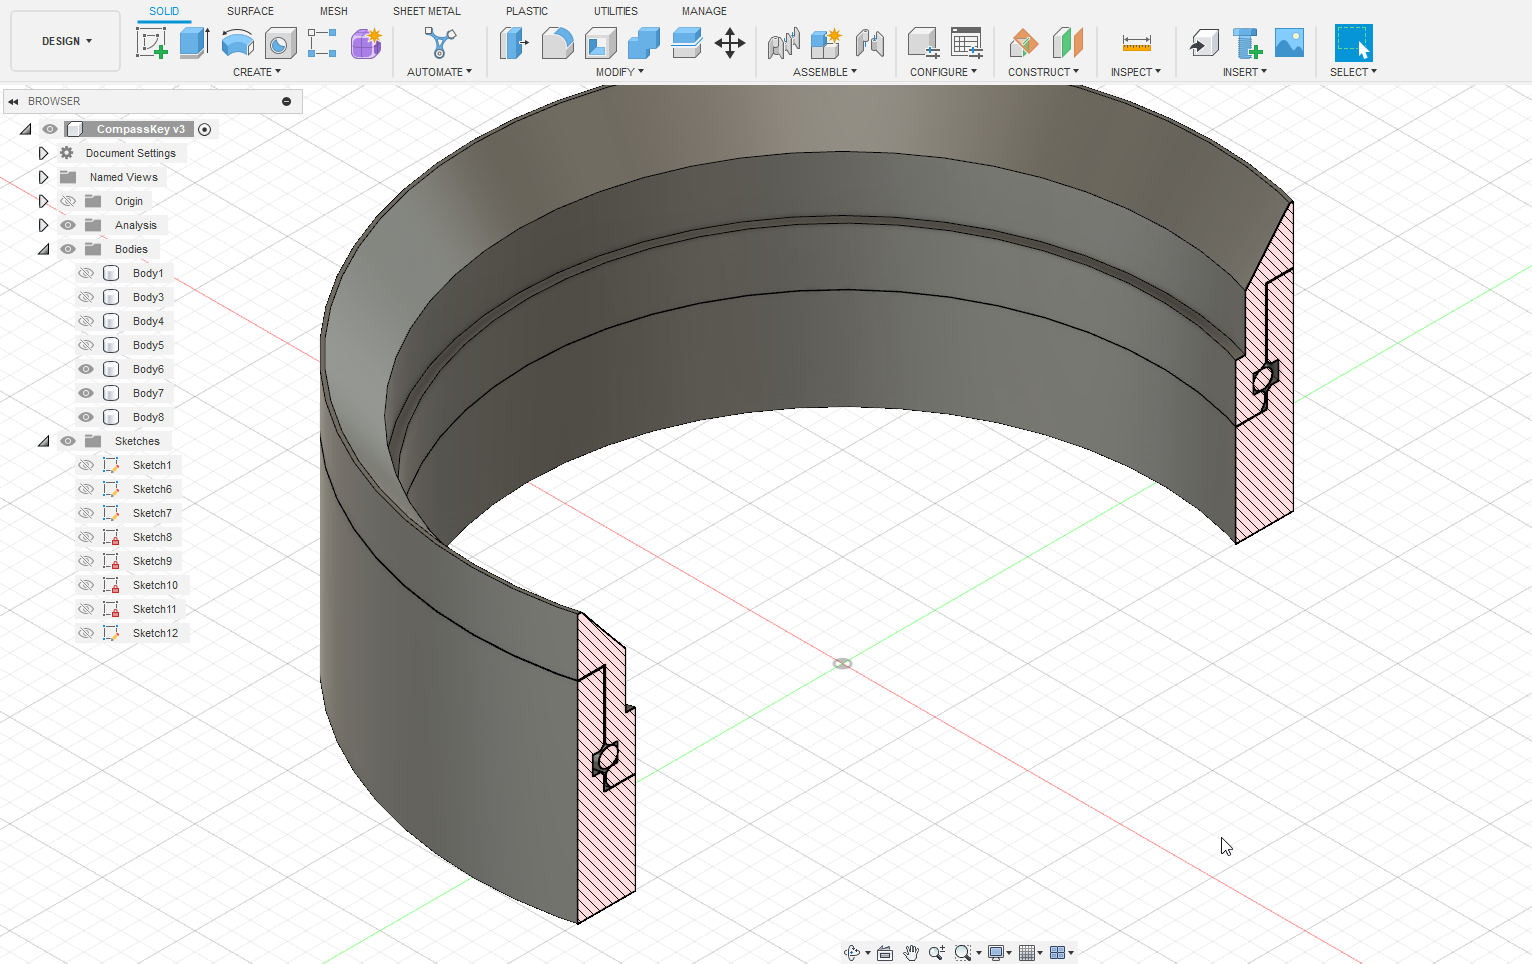Open the Create dropdown menu
1532x964 pixels.
pyautogui.click(x=257, y=72)
